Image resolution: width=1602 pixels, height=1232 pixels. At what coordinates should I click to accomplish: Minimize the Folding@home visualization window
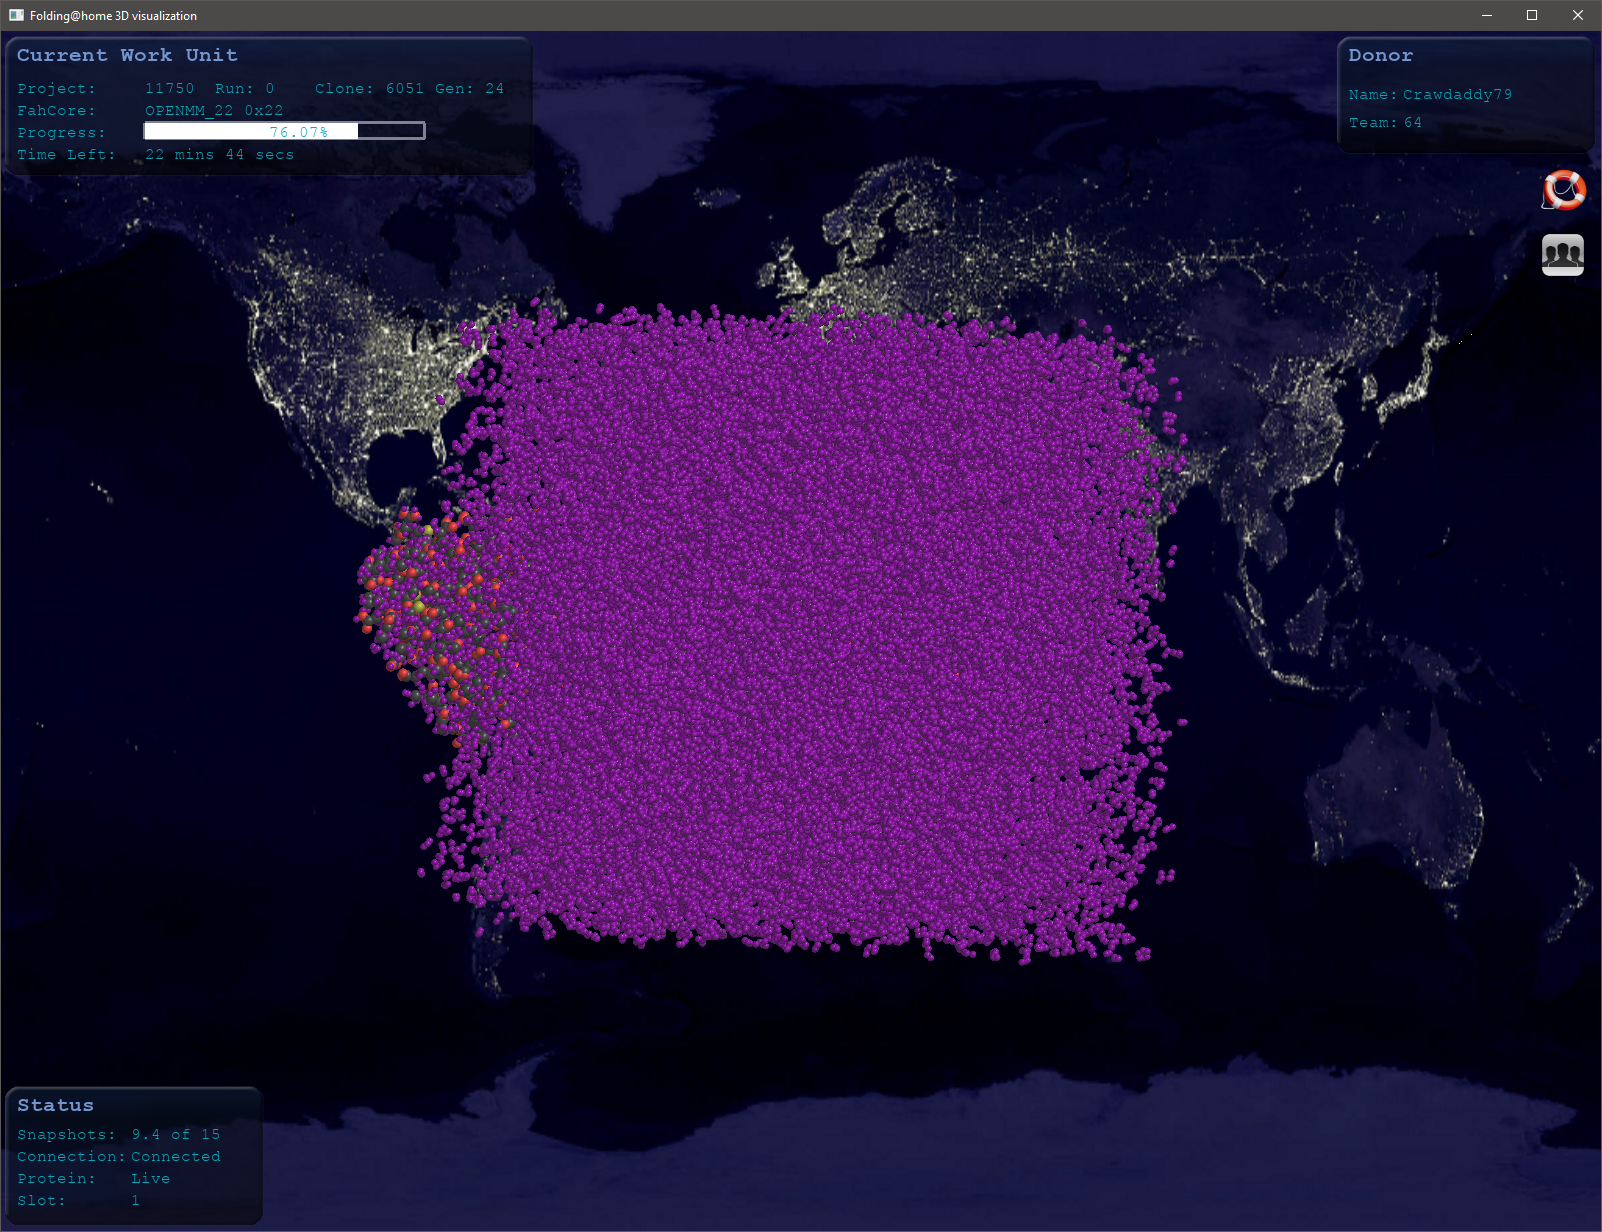click(x=1487, y=15)
